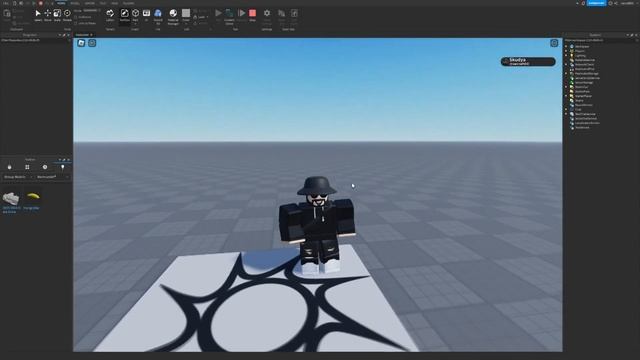Viewport: 640px width, 360px height.
Task: Select ReplicatedFirst in Explorer
Action: (x=585, y=69)
